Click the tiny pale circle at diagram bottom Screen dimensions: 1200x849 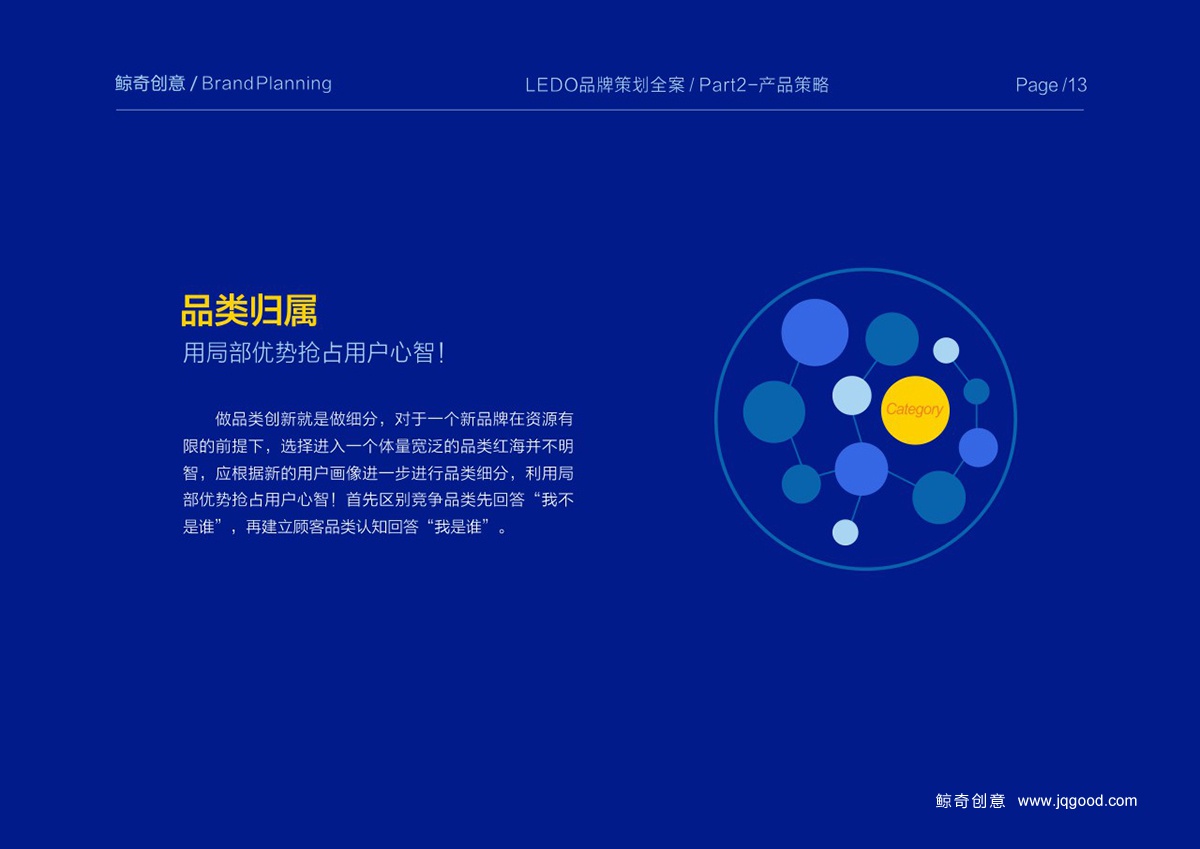845,532
